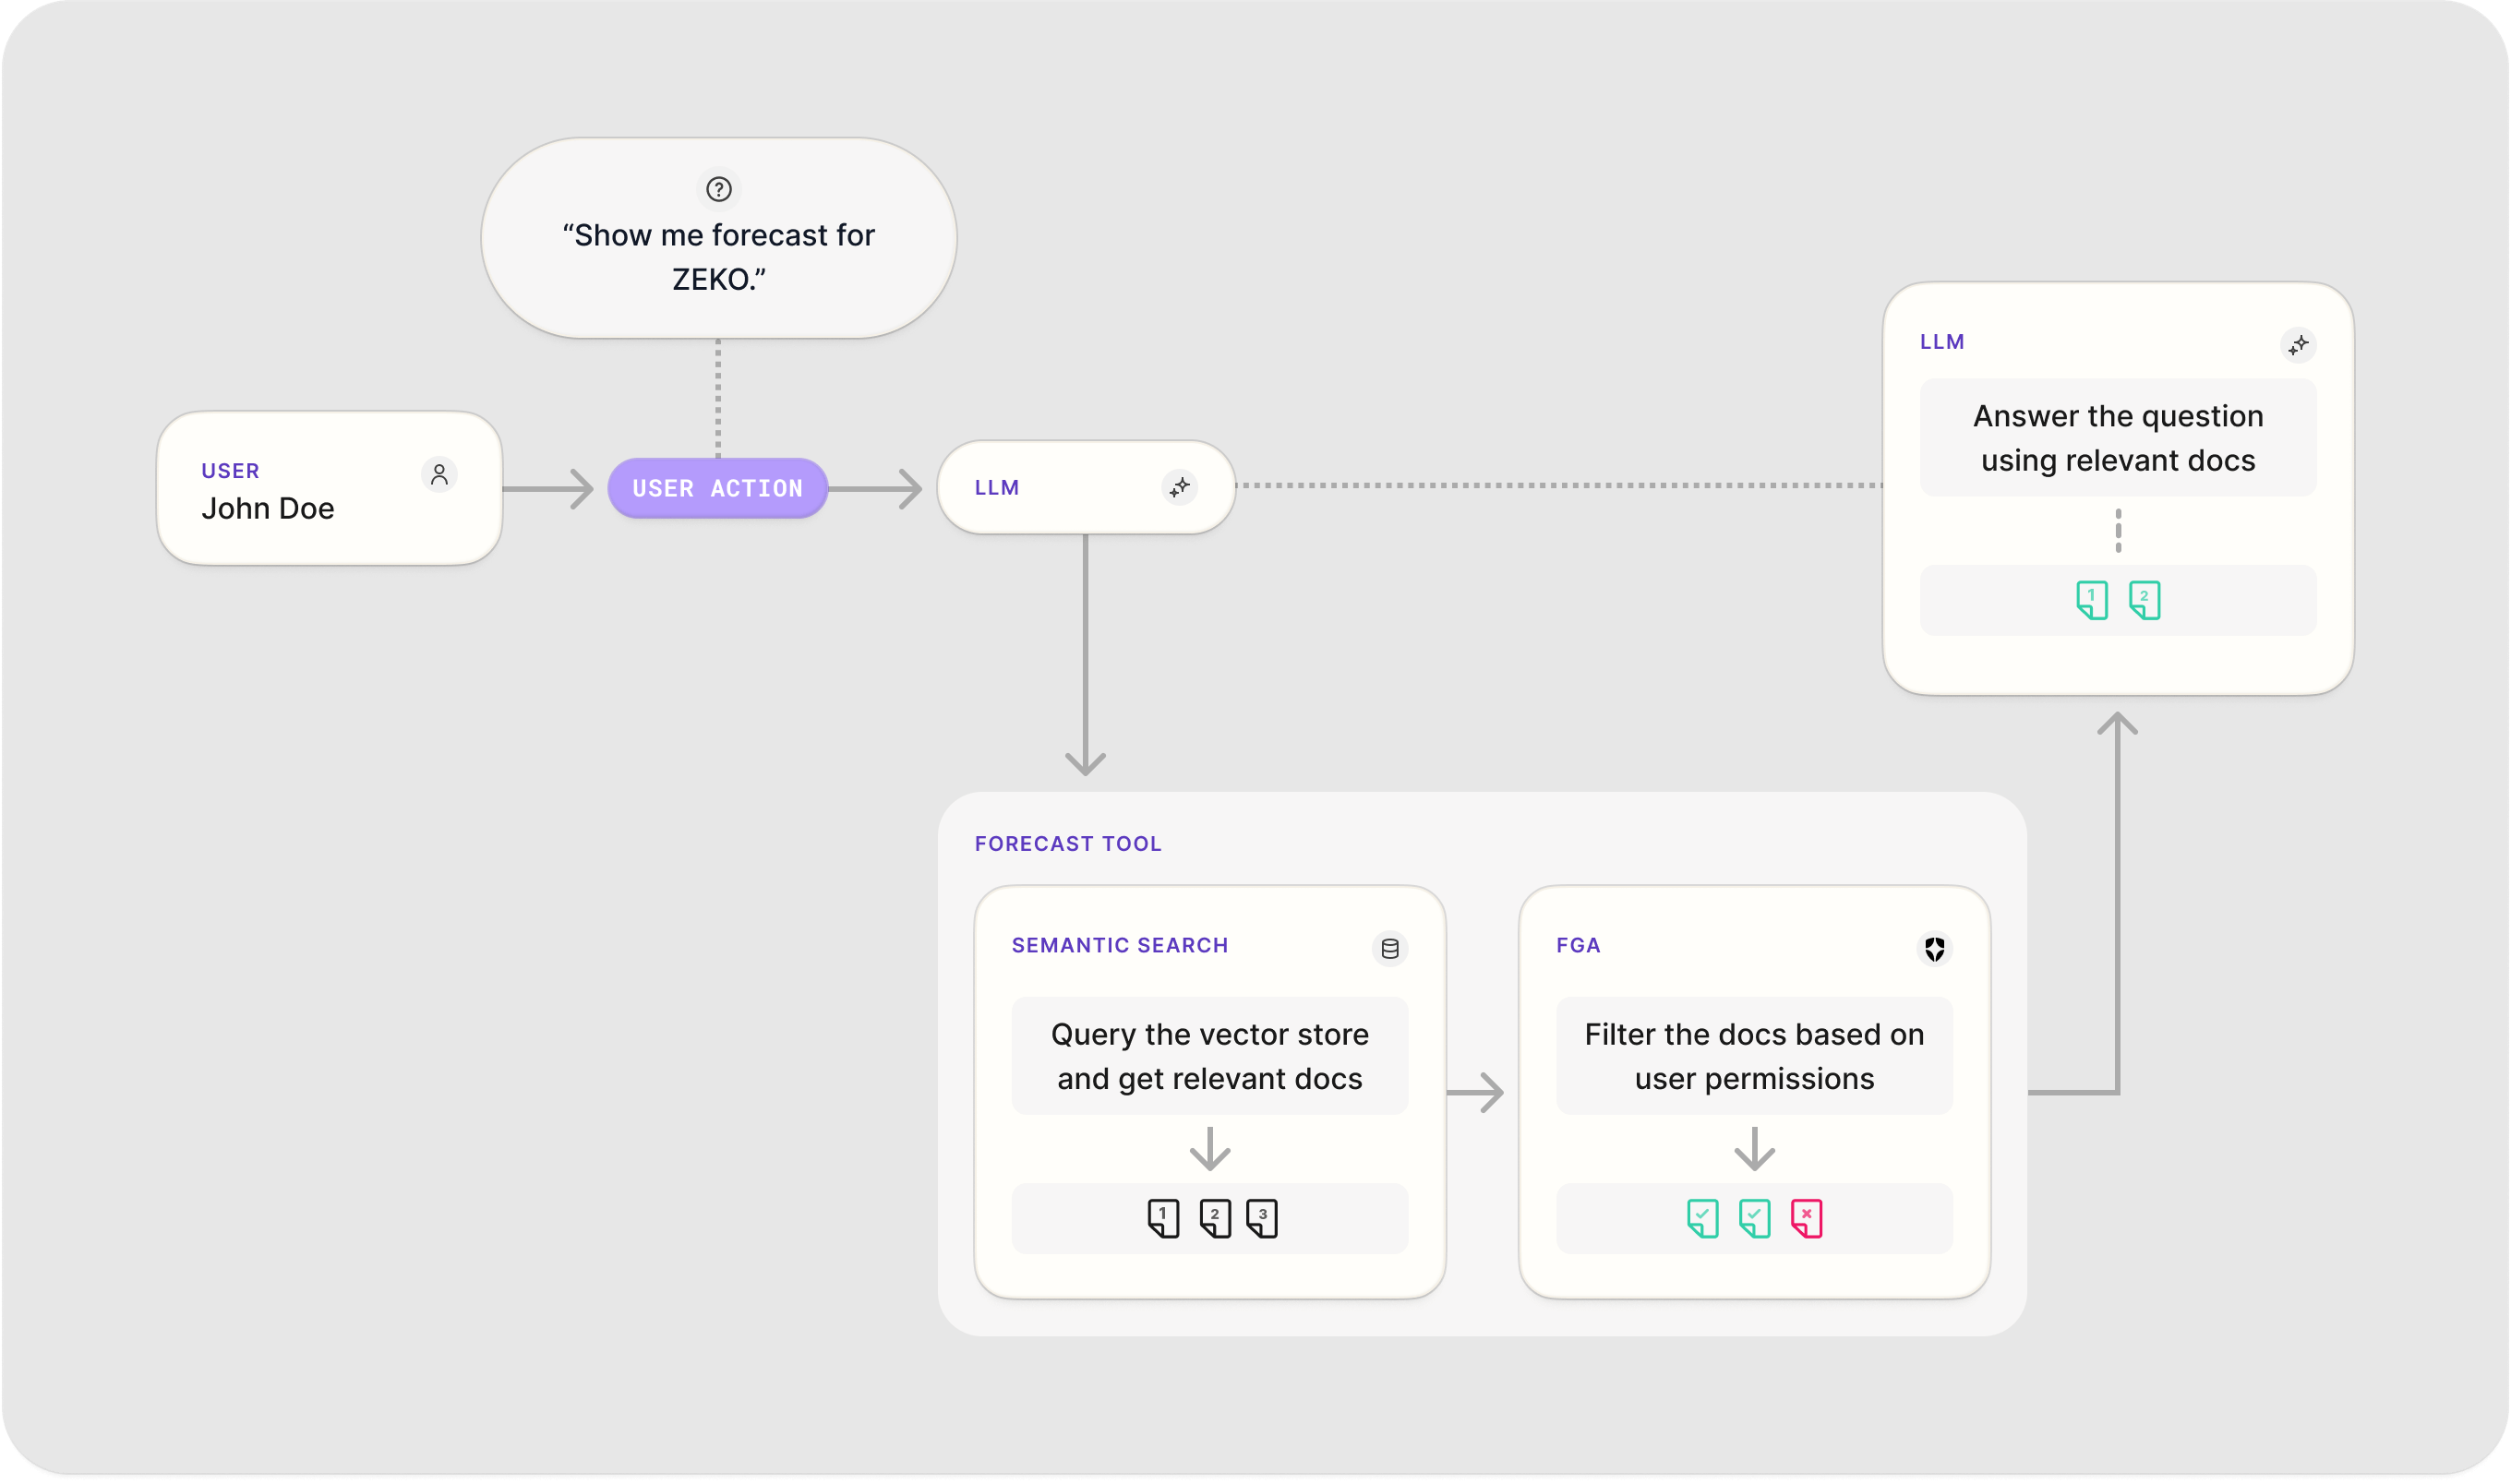Open the SEMANTIC SEARCH section header
Viewport: 2511px width, 1484px height.
pos(1119,945)
